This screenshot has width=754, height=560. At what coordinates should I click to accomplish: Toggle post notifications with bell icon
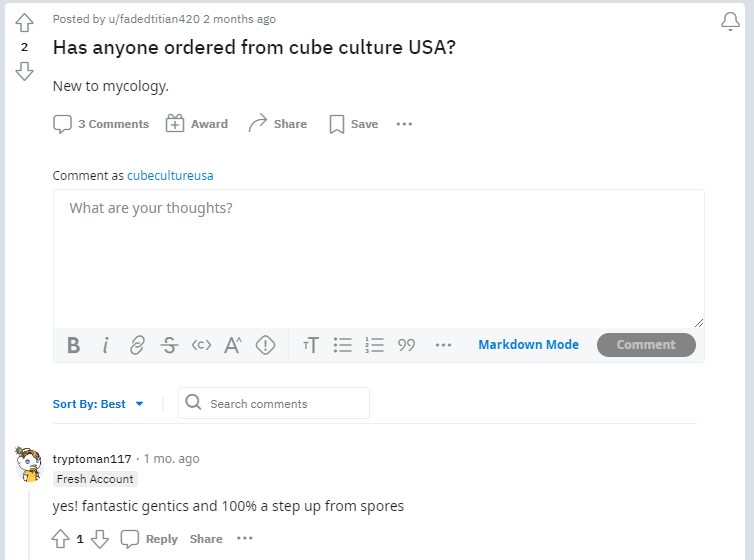coord(730,21)
